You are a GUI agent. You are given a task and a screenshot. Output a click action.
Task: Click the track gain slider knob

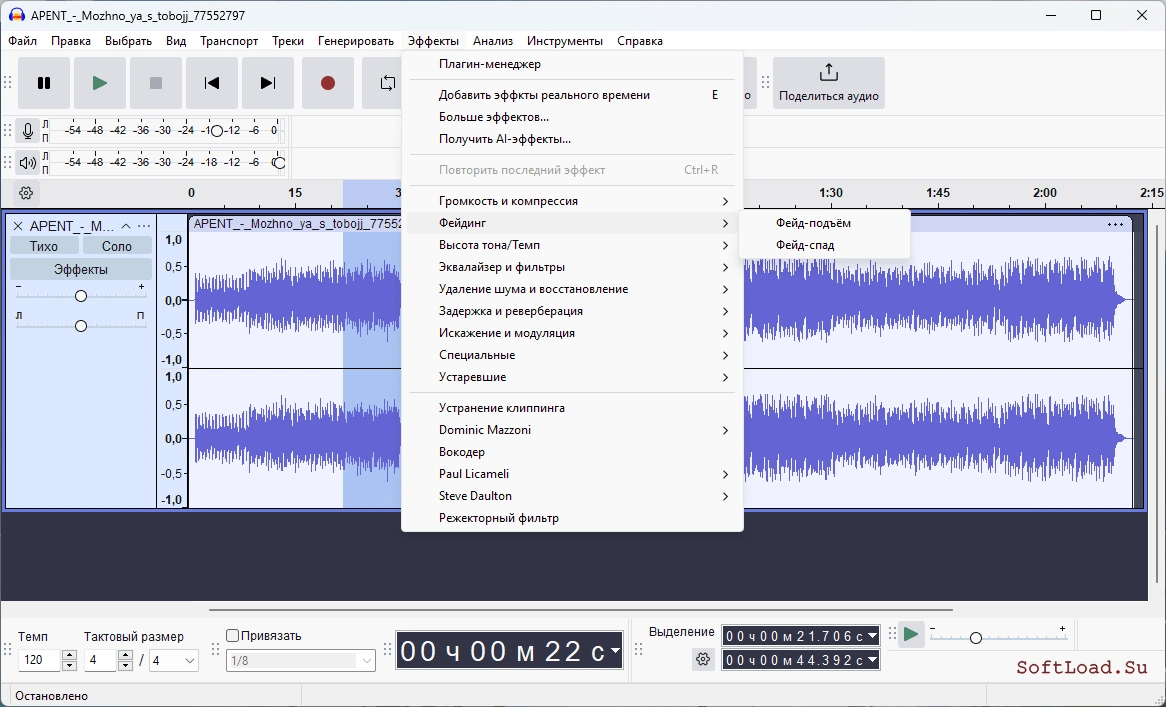(x=81, y=296)
